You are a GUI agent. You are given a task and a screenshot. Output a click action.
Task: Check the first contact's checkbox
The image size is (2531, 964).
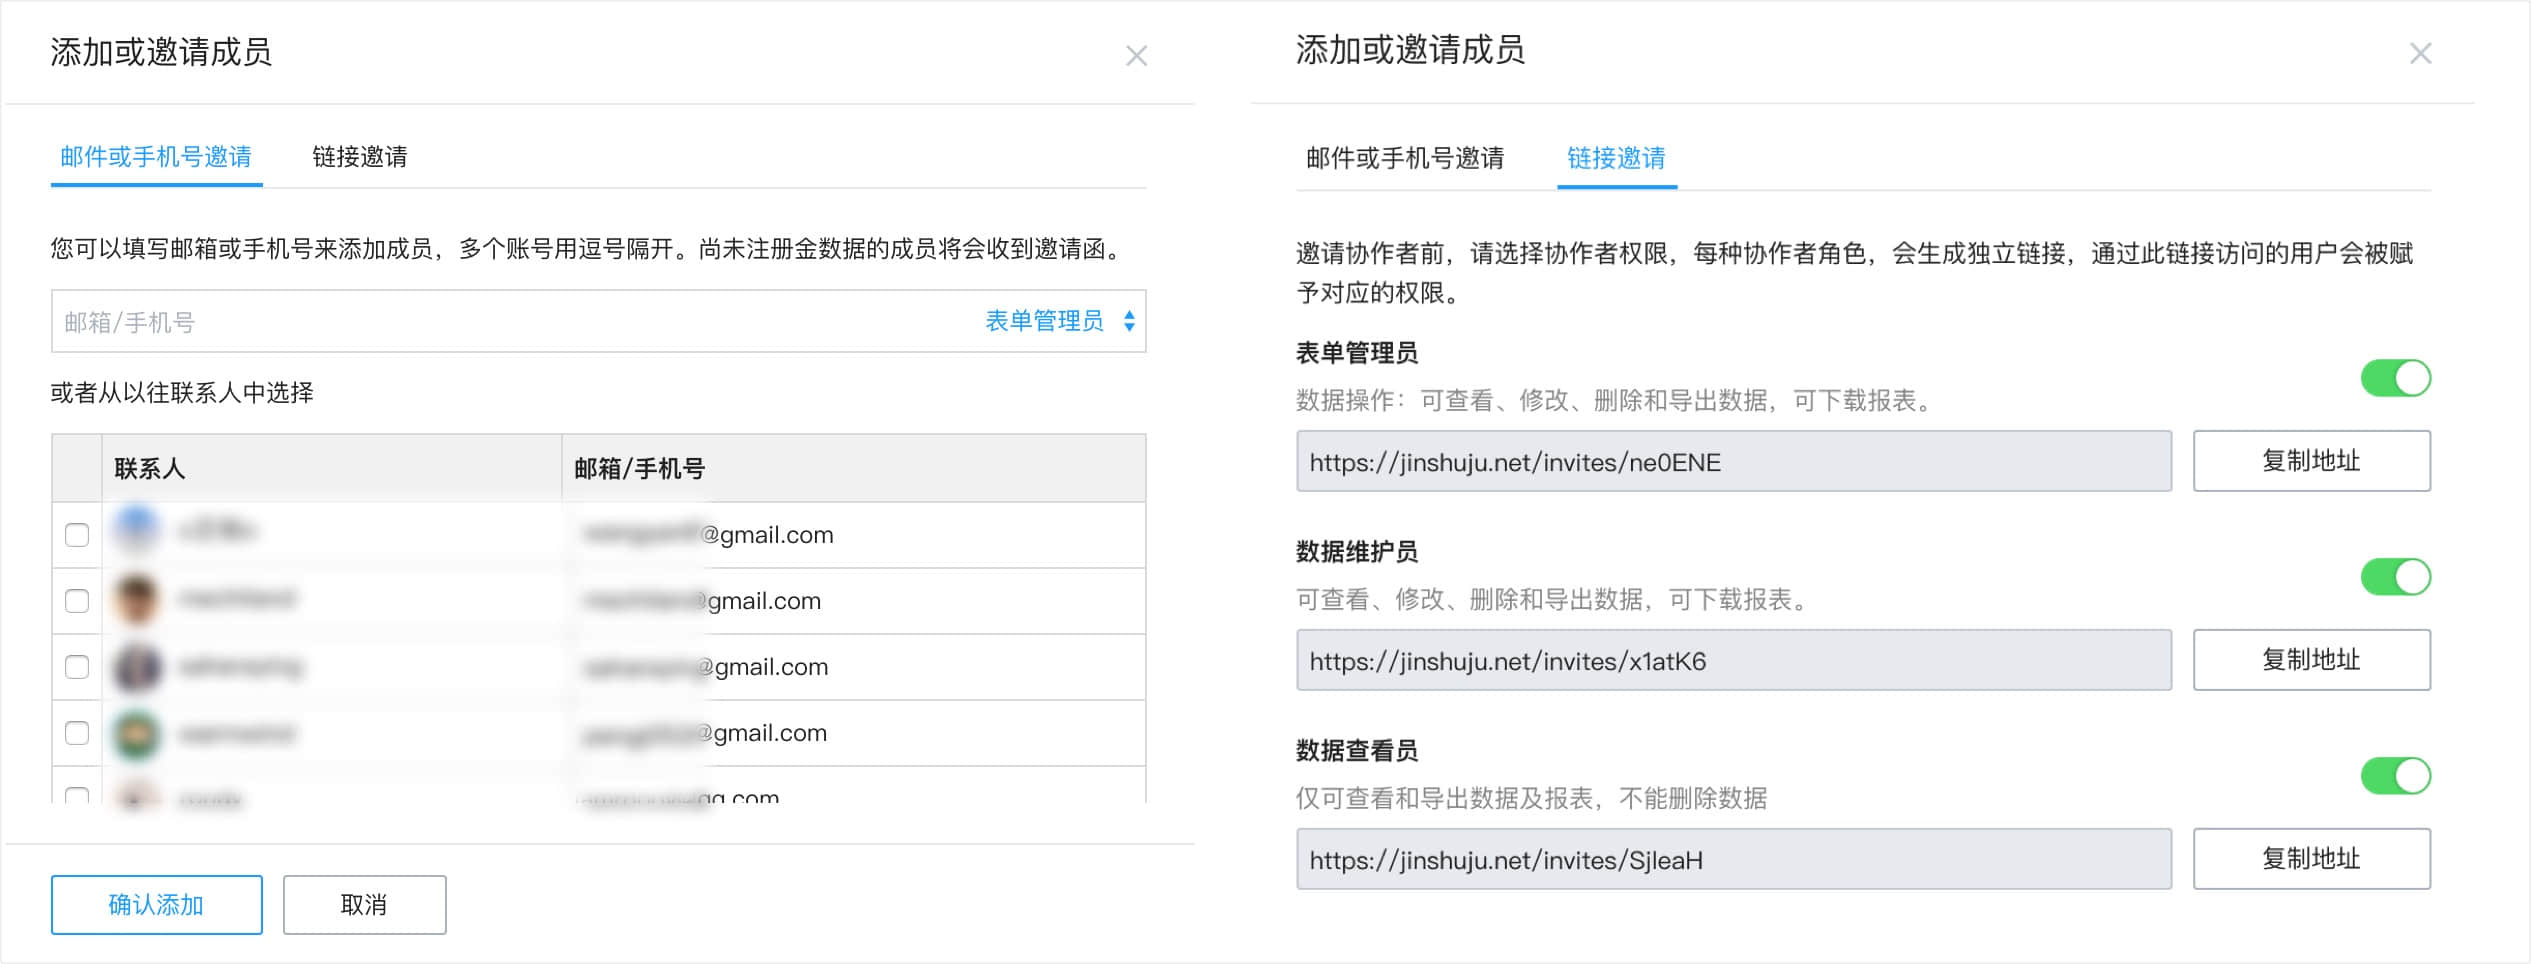click(x=77, y=535)
